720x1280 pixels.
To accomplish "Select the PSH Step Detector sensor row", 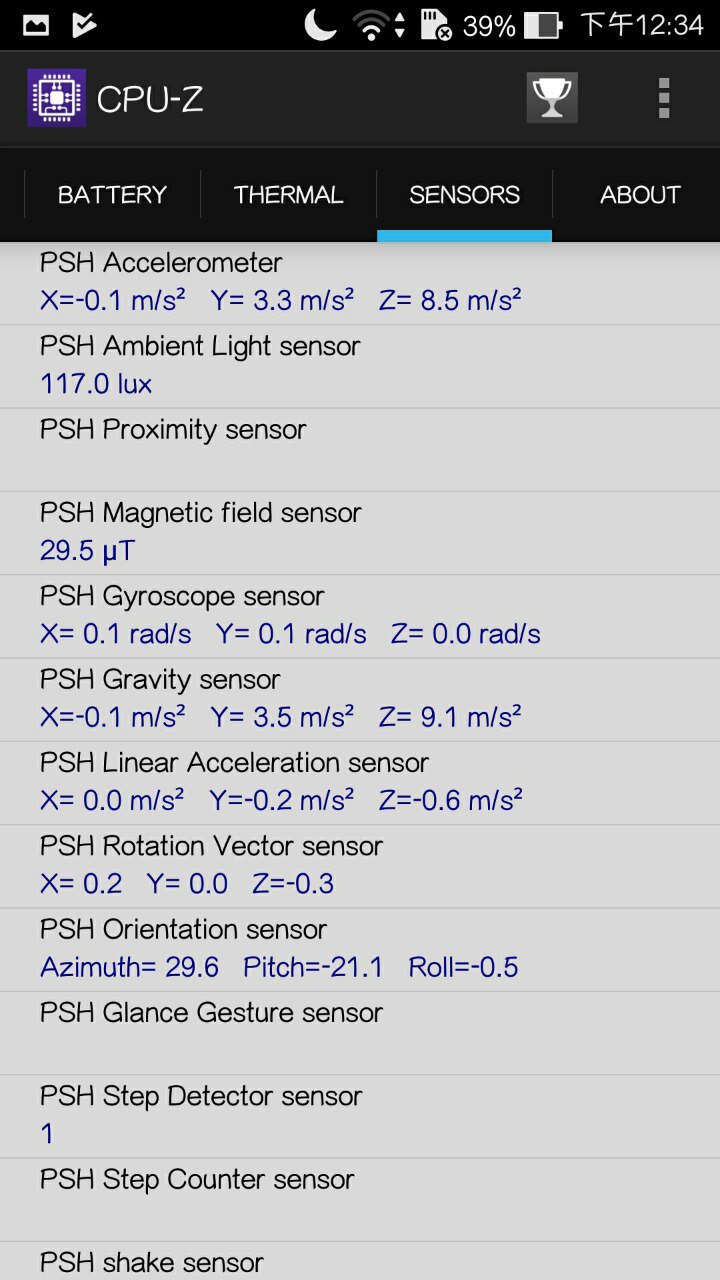I will [x=360, y=1115].
